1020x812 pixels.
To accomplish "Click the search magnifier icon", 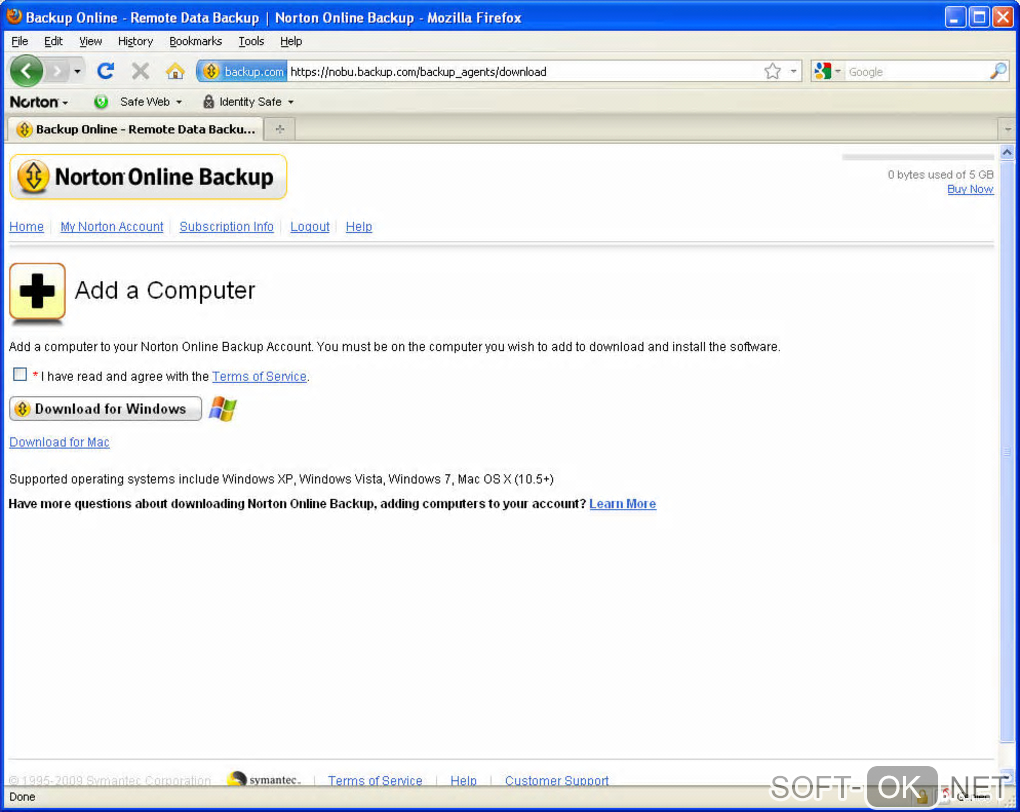I will pyautogui.click(x=998, y=72).
